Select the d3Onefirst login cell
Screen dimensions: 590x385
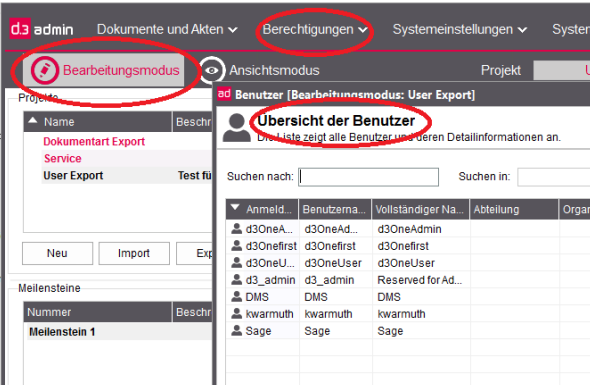pyautogui.click(x=271, y=246)
